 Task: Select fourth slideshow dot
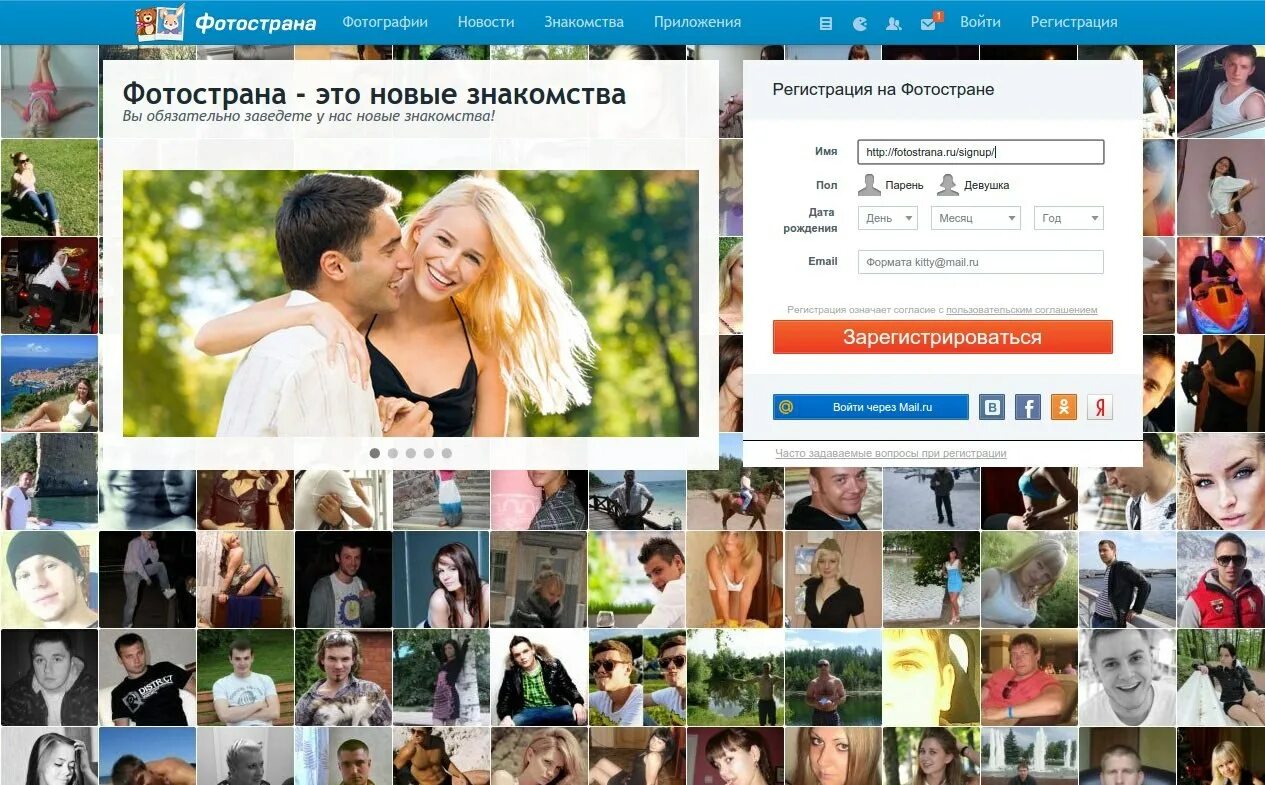coord(429,453)
